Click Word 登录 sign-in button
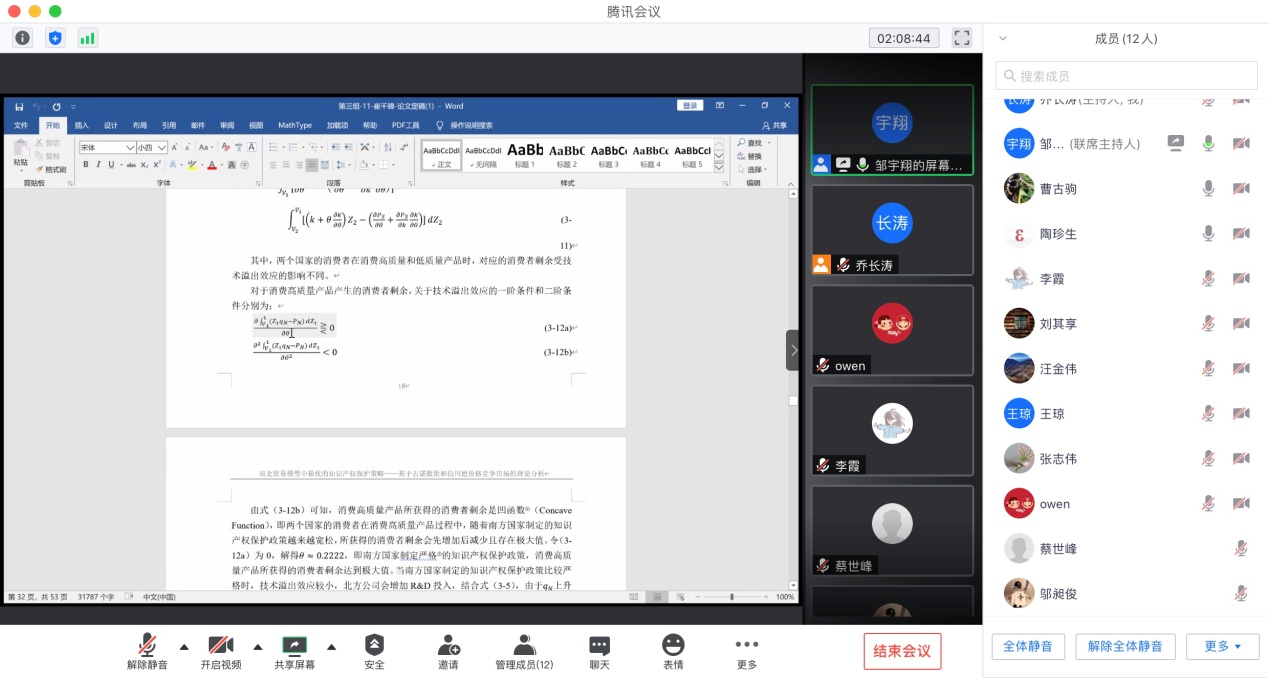Viewport: 1269px width, 678px height. click(x=690, y=106)
